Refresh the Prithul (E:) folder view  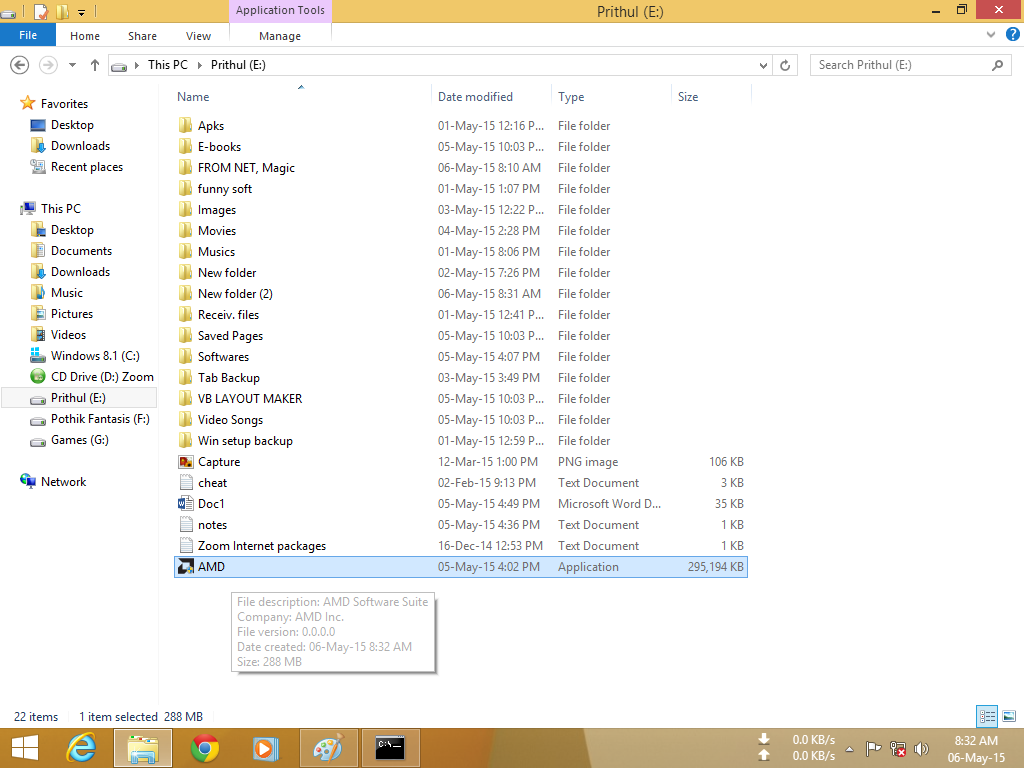(785, 65)
